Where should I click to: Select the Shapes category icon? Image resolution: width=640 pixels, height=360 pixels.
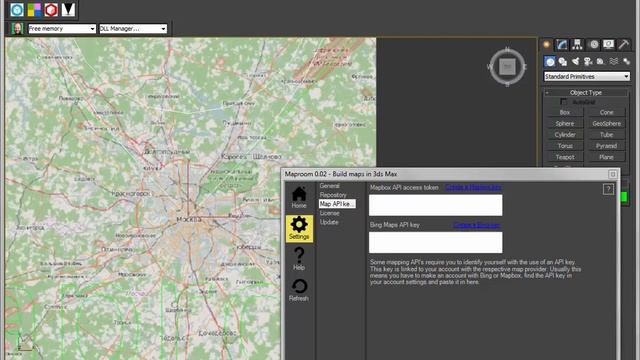pyautogui.click(x=563, y=61)
